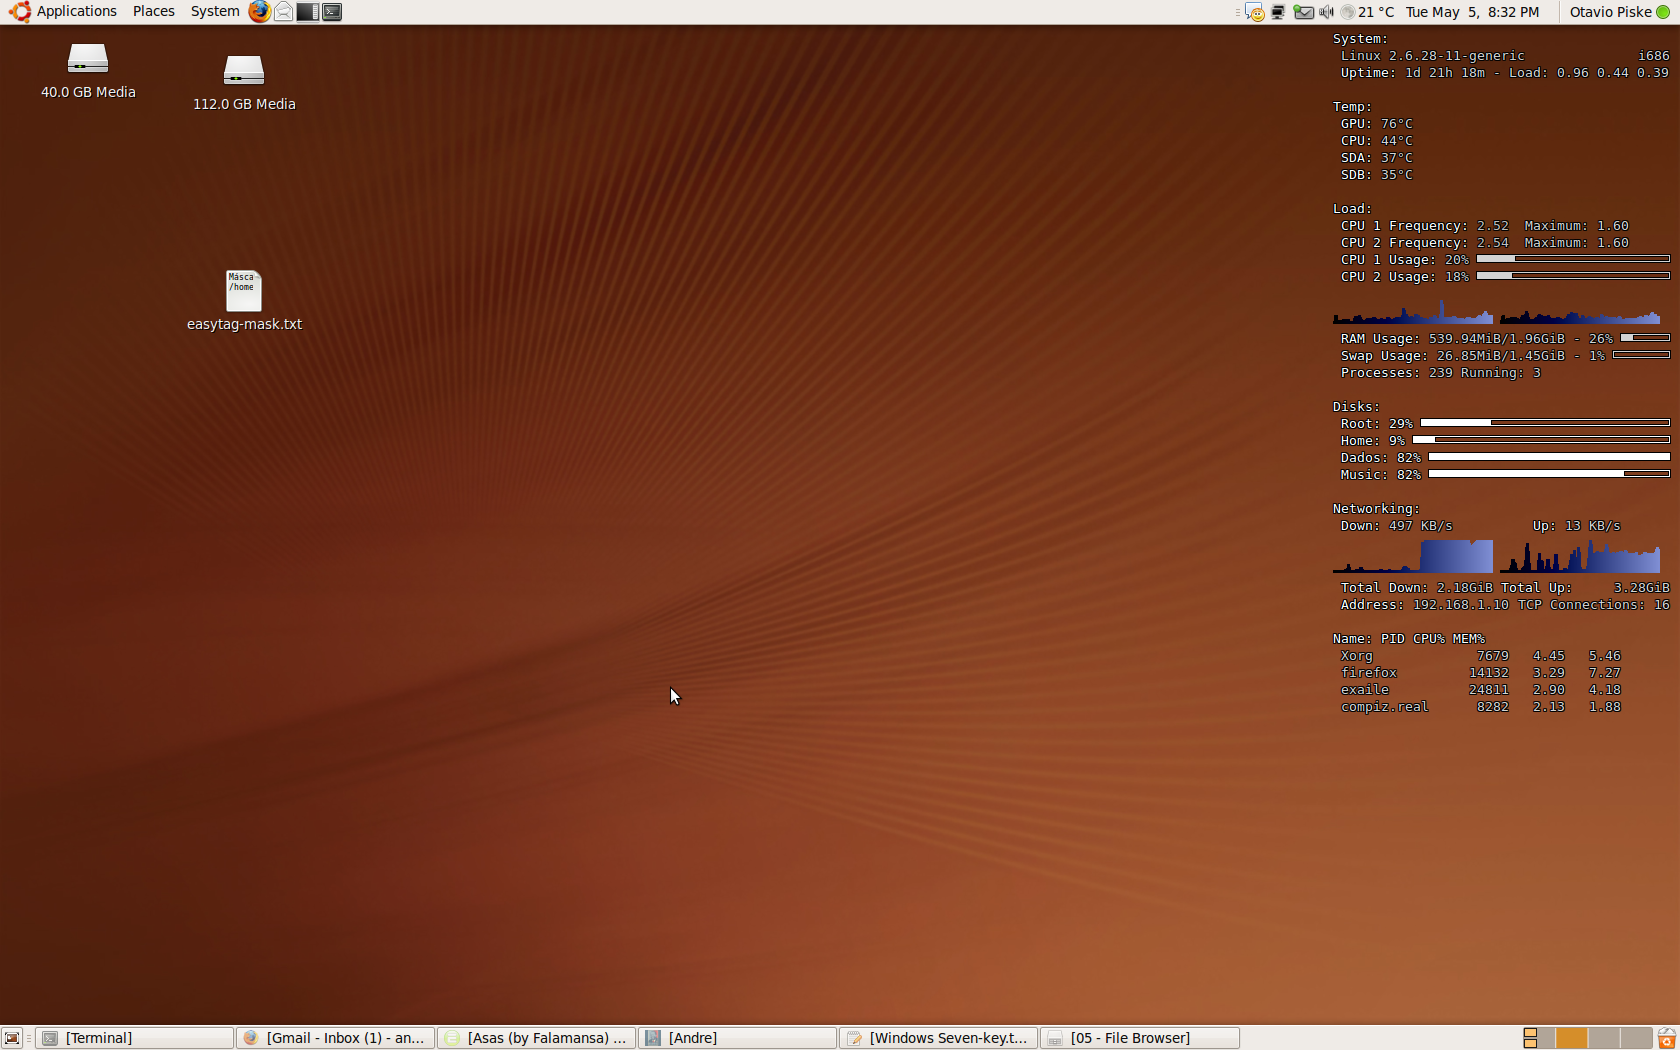Click the 'Swap Usage' text line
The image size is (1680, 1050).
pyautogui.click(x=1472, y=356)
